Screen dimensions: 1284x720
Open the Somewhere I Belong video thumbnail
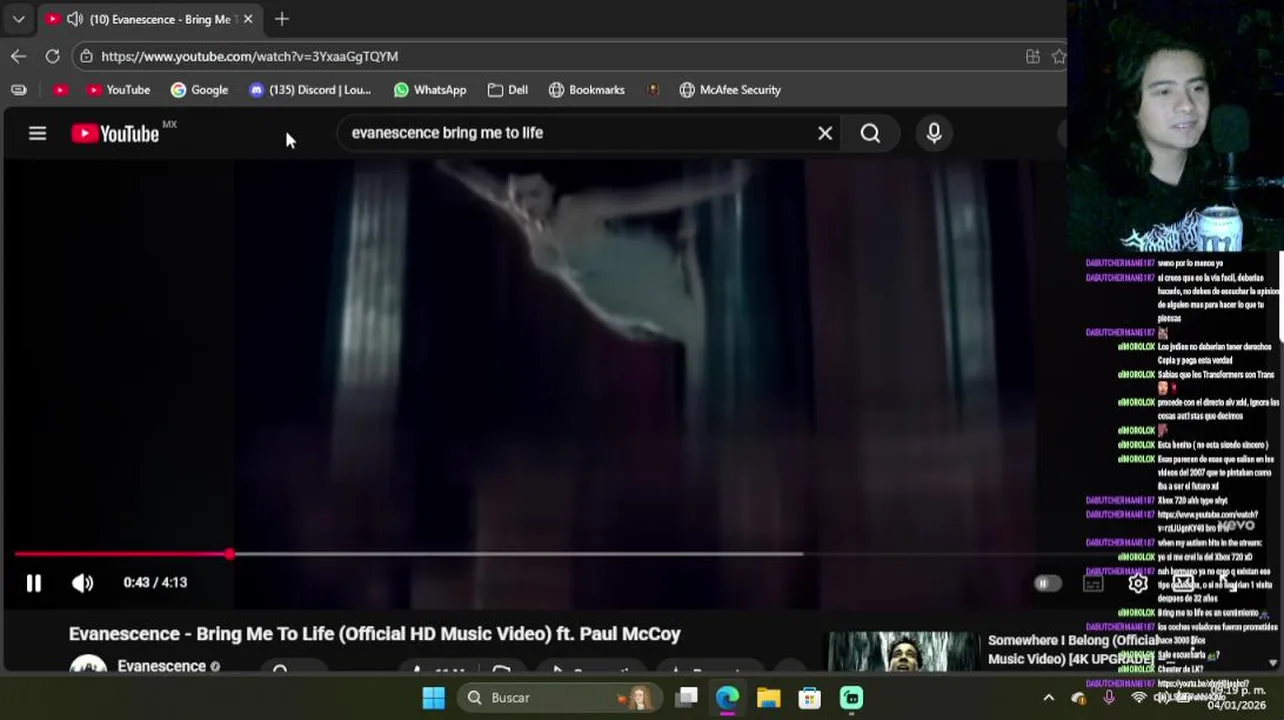[x=903, y=652]
